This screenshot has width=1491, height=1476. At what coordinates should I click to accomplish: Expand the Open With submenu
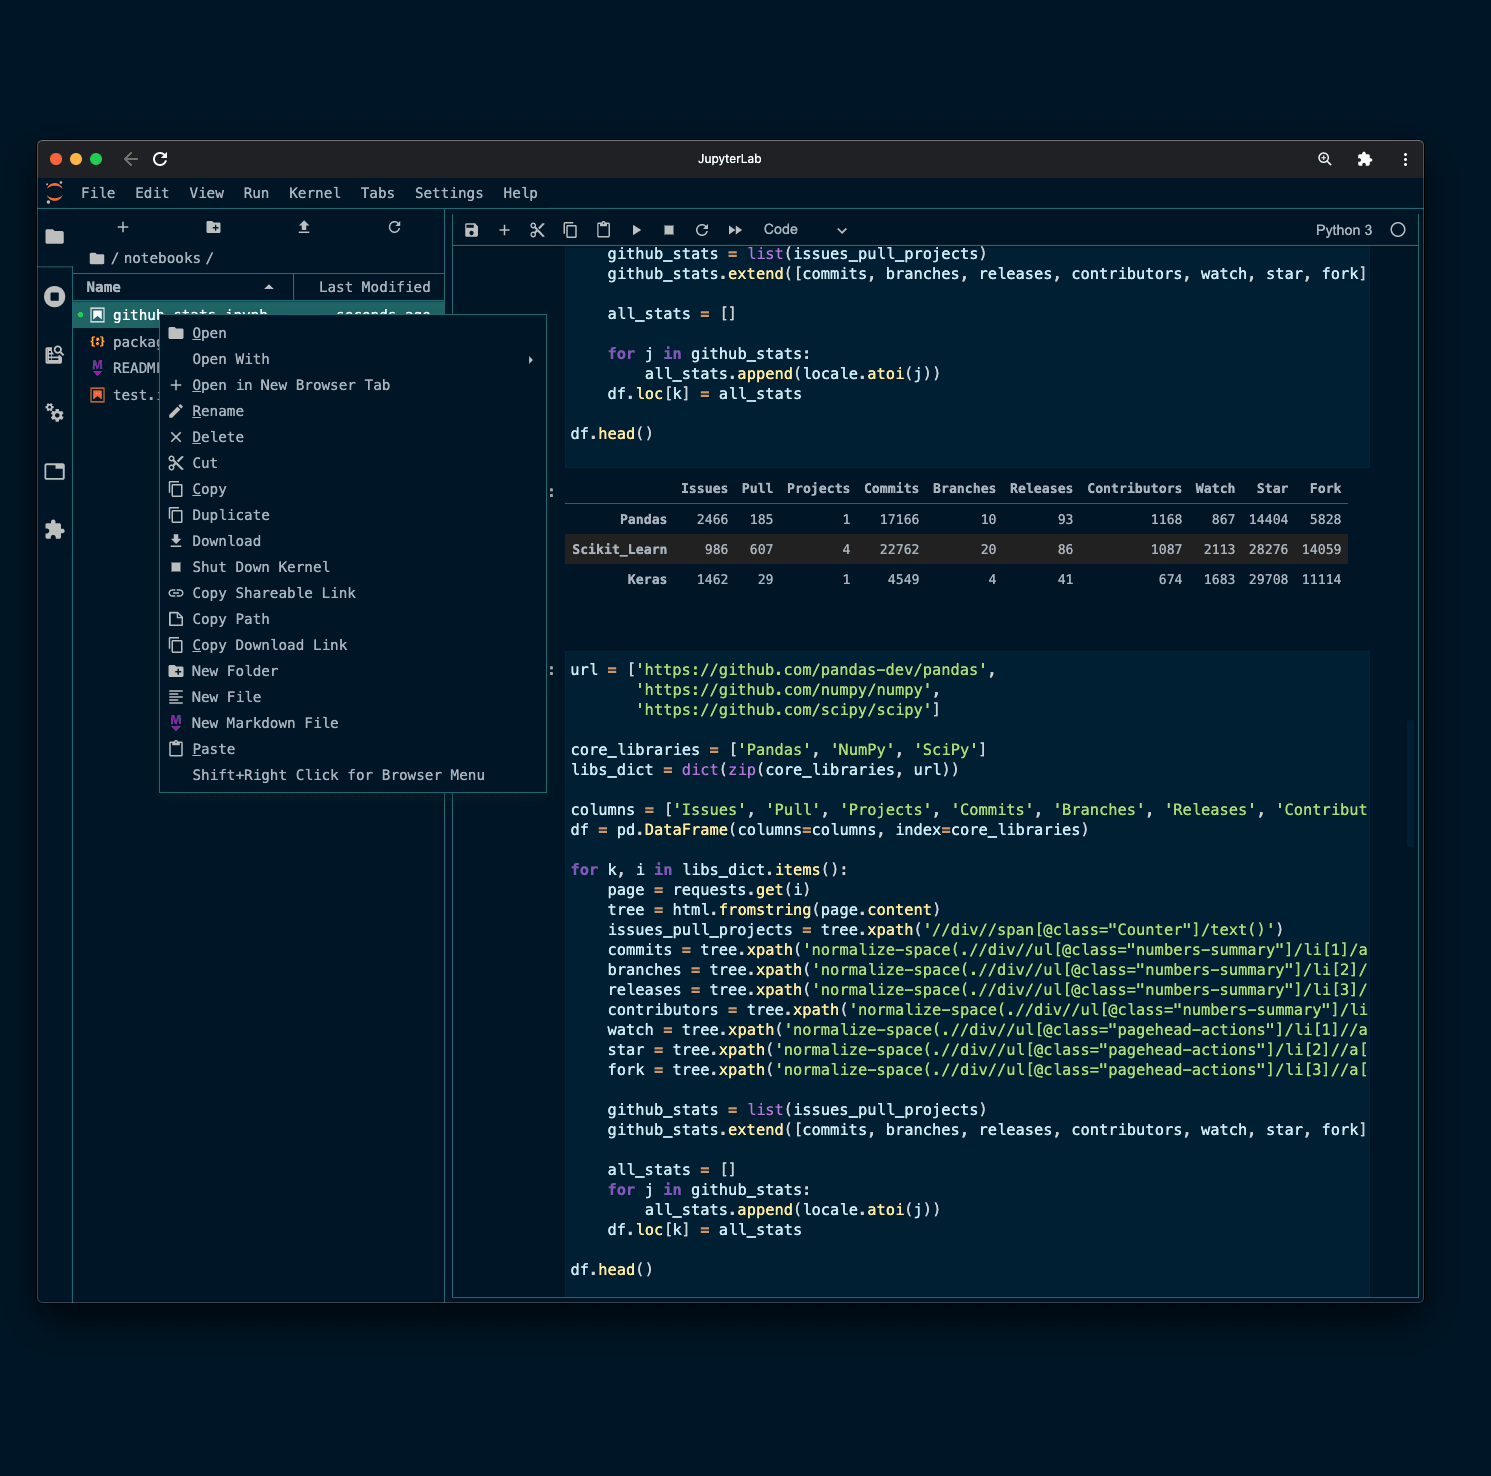(230, 359)
